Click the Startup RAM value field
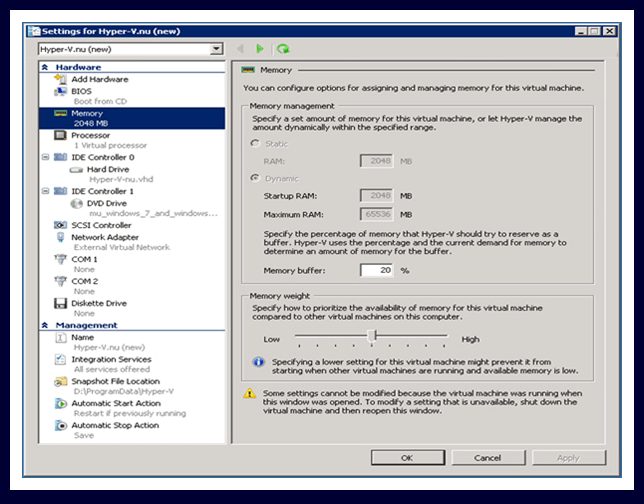Viewport: 644px width, 504px height. (x=376, y=196)
